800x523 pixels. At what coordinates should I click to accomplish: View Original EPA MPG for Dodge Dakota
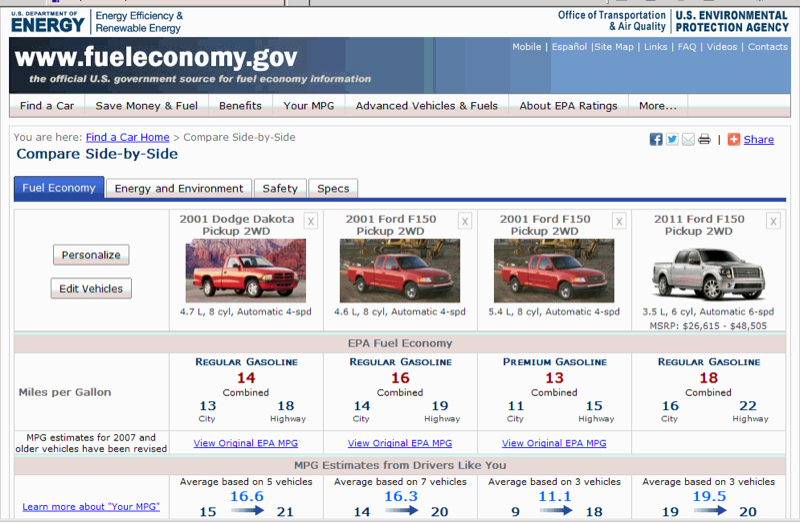246,443
